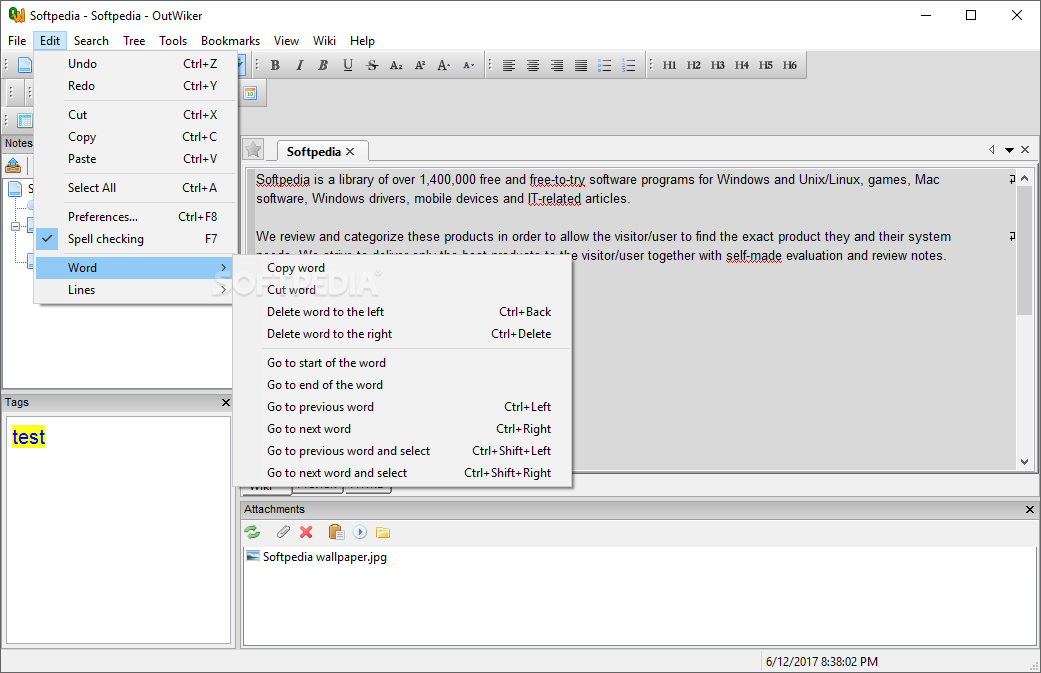Open the View menu
This screenshot has width=1041, height=673.
(286, 40)
